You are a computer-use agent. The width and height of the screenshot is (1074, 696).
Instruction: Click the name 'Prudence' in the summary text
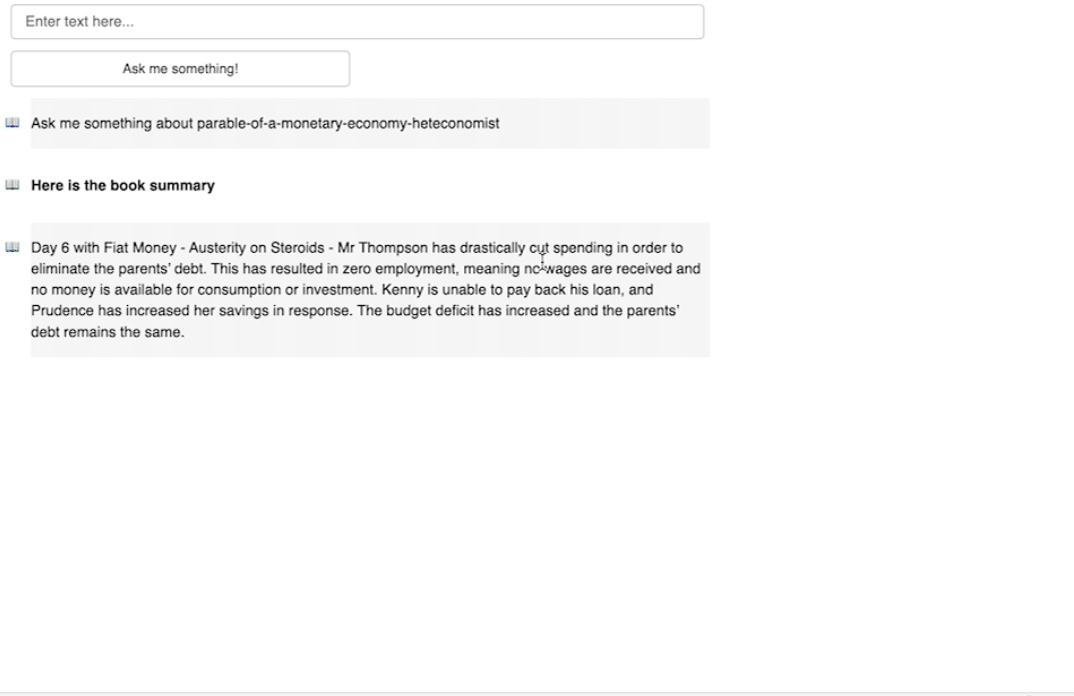[63, 311]
